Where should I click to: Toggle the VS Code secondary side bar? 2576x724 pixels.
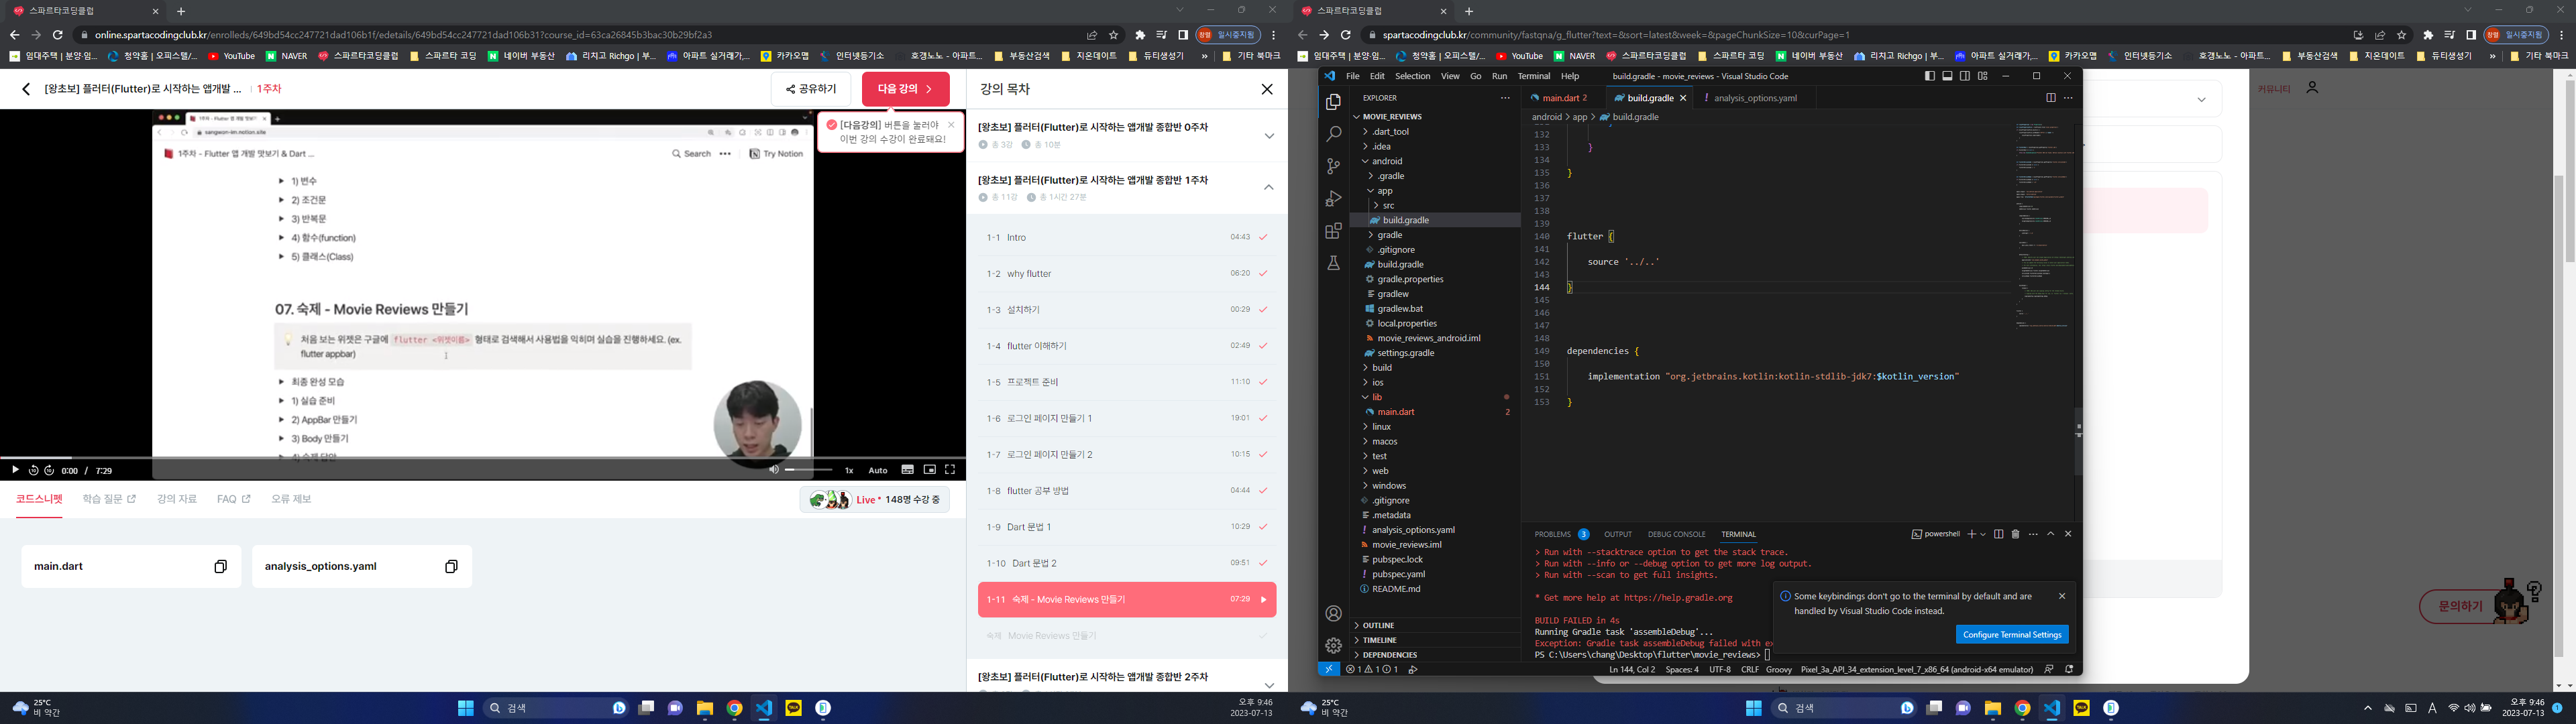tap(1965, 76)
